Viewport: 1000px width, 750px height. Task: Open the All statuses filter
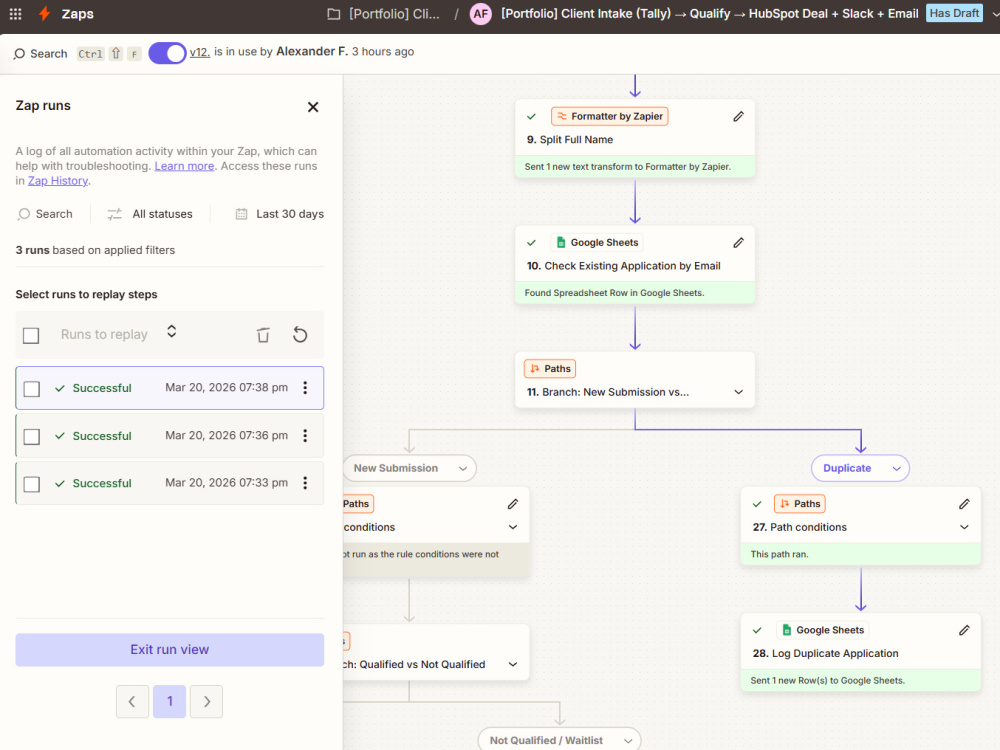(x=162, y=214)
